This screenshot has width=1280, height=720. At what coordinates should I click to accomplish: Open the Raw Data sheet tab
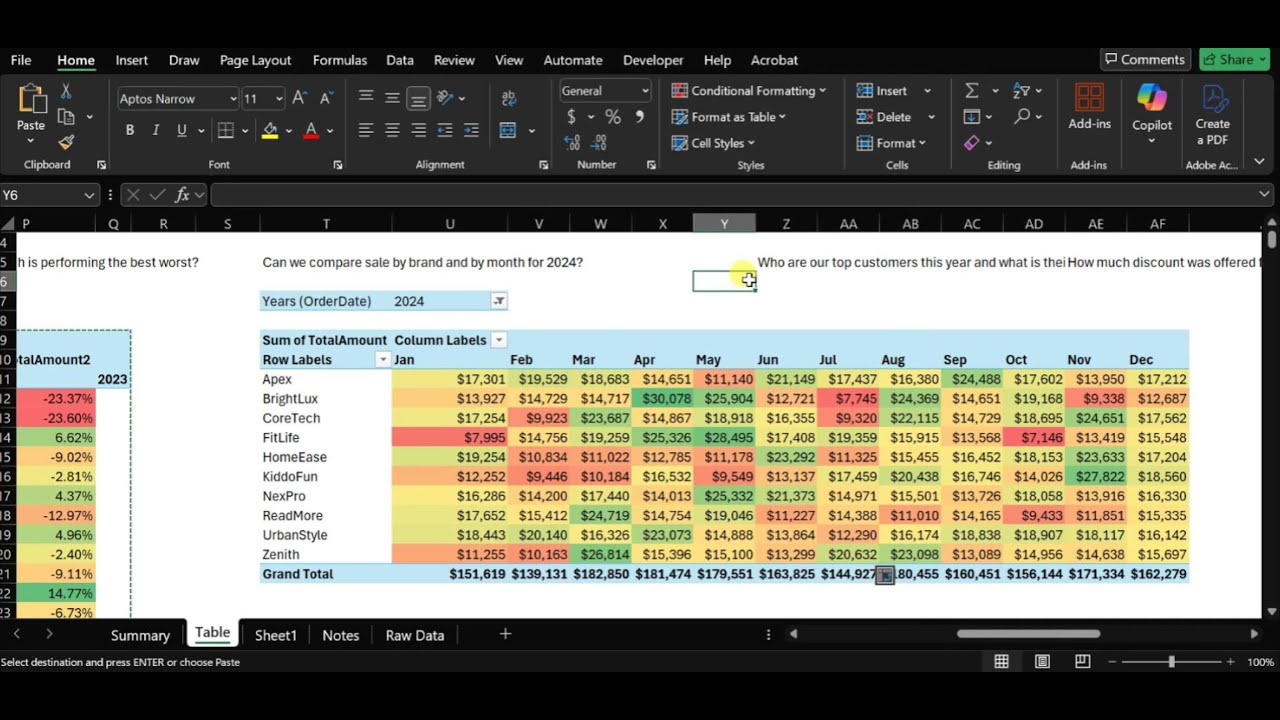click(414, 635)
